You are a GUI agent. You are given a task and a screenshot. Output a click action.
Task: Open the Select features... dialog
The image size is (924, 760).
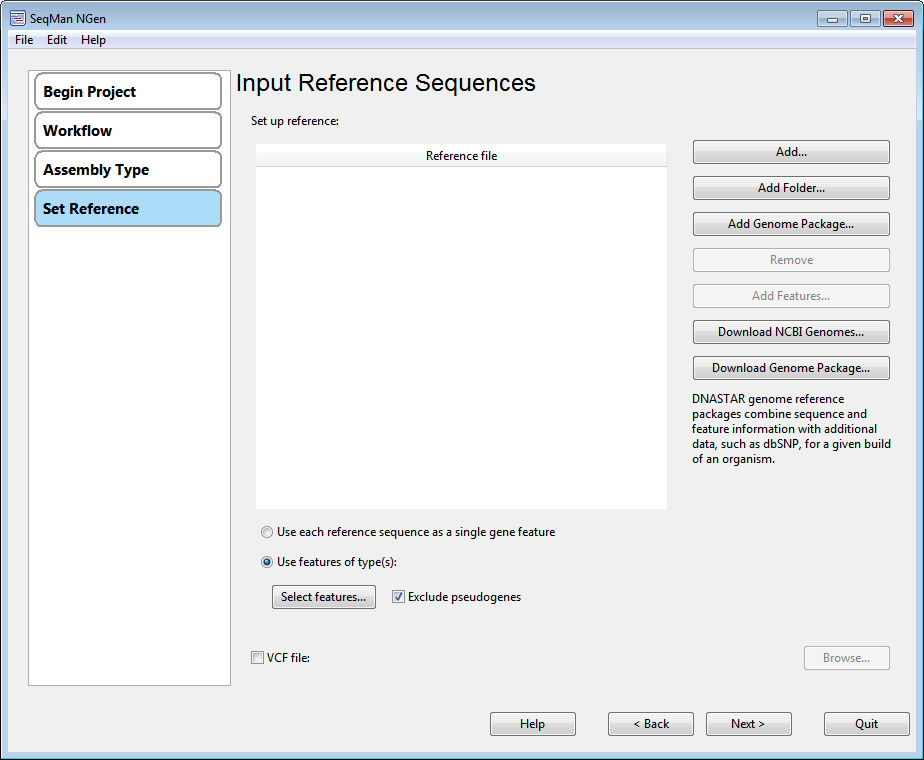tap(324, 597)
